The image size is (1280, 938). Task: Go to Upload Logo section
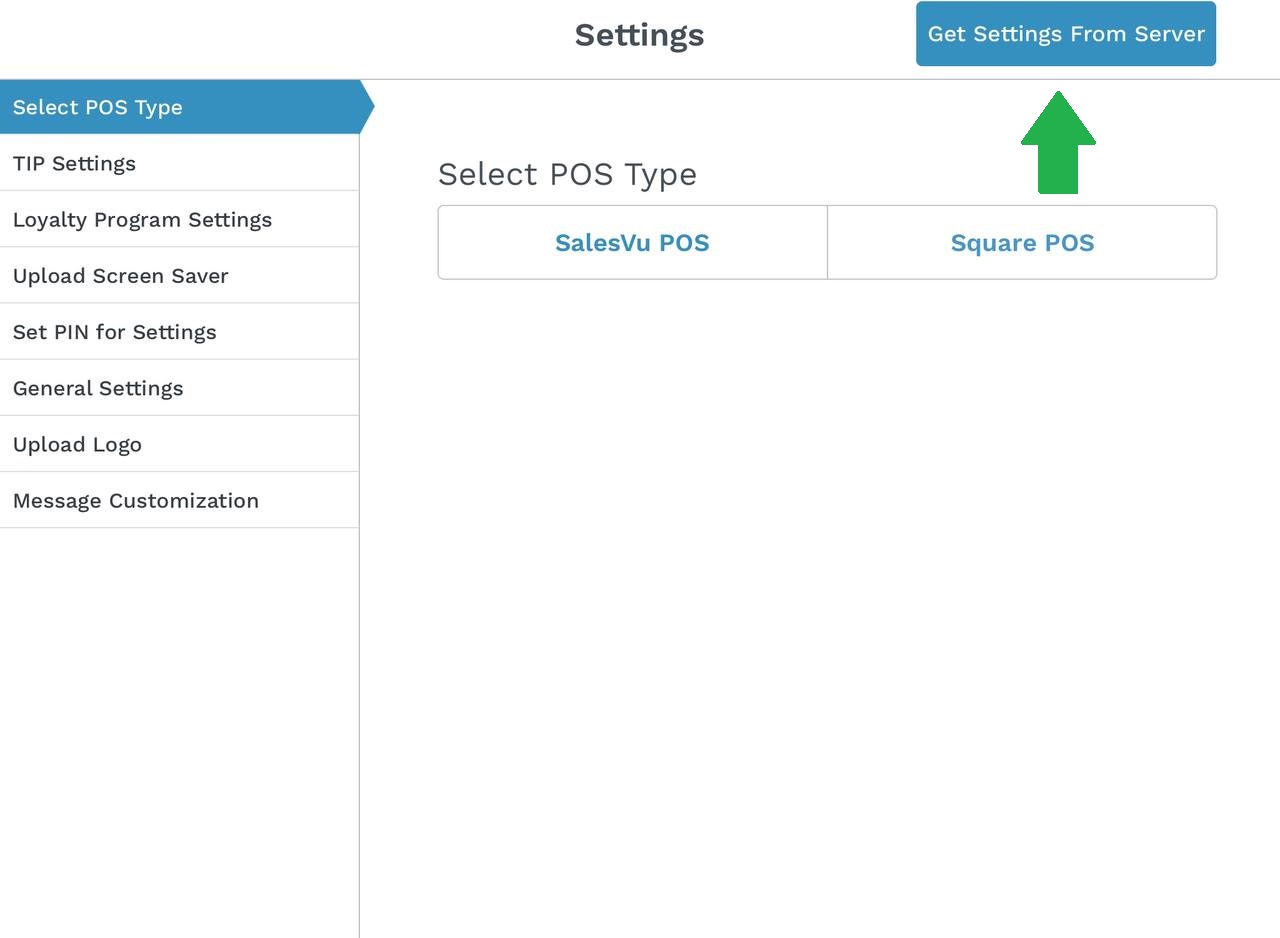179,443
